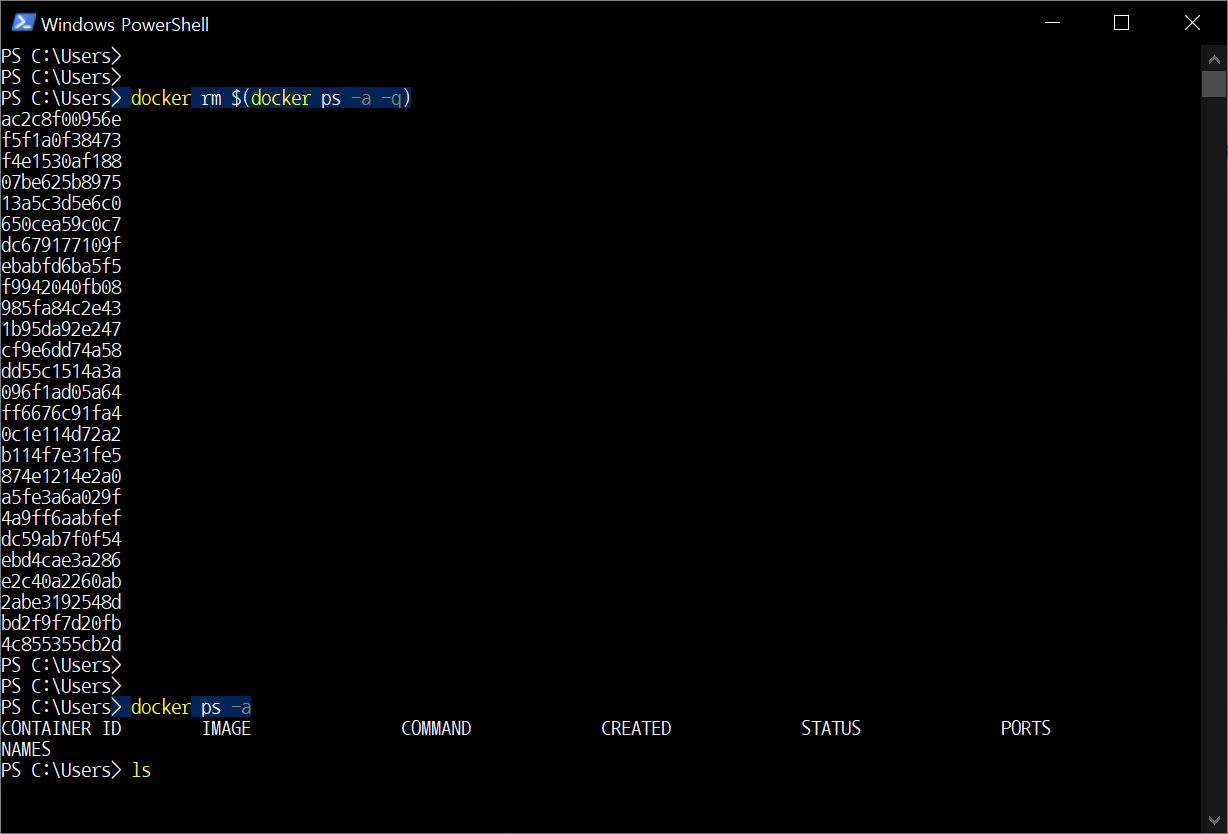This screenshot has width=1228, height=834.
Task: Click container ID 096f1ad05a64
Action: point(62,392)
